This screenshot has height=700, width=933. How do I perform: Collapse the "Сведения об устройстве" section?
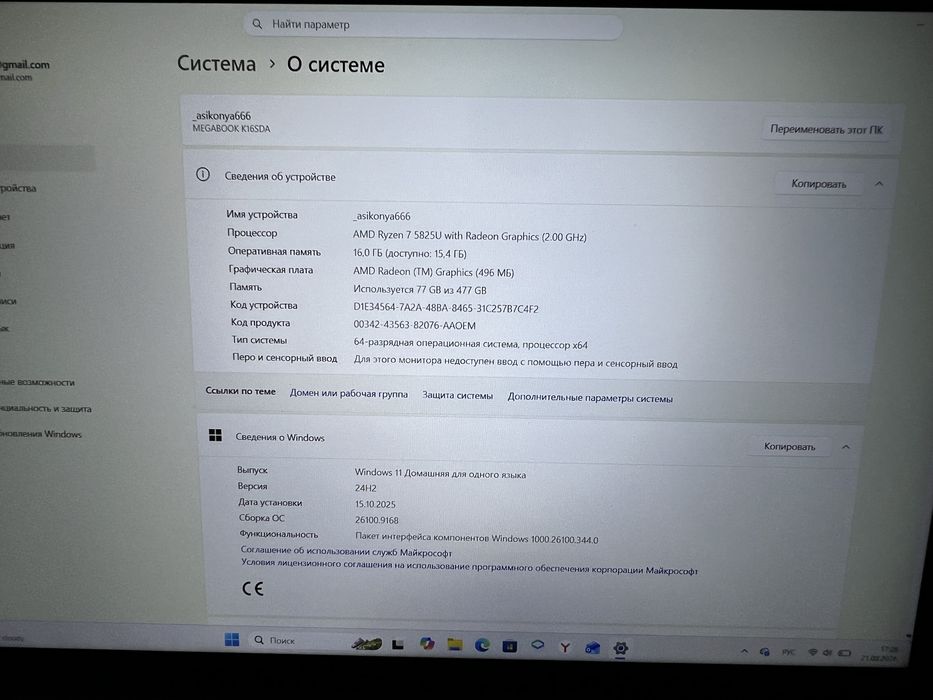click(879, 184)
